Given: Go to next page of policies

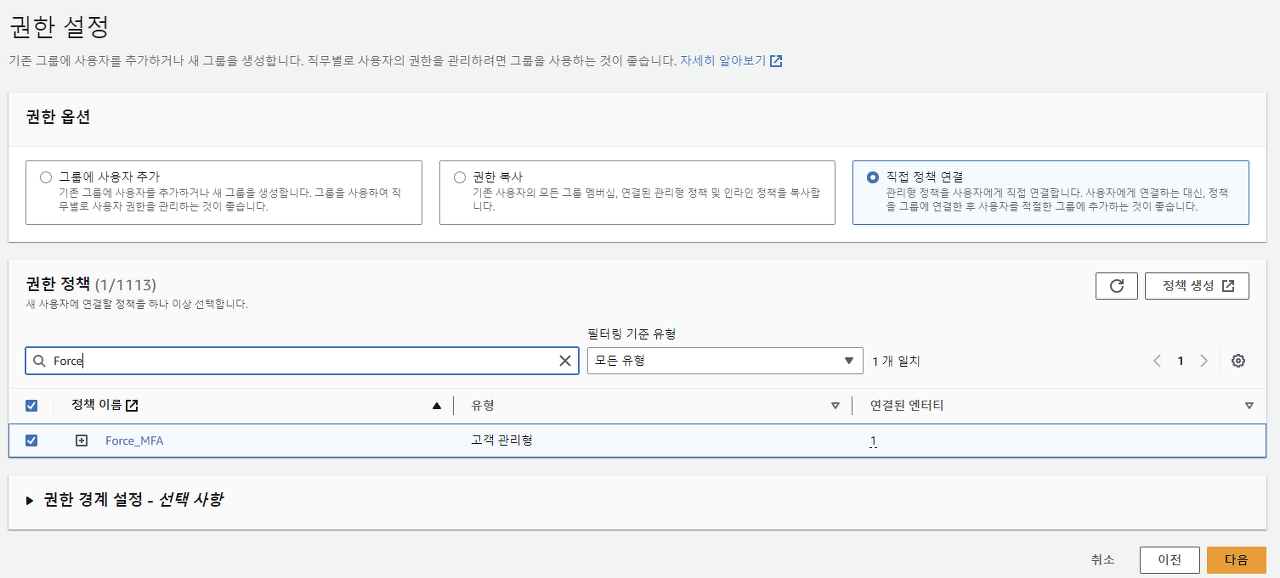Looking at the screenshot, I should click(1204, 361).
